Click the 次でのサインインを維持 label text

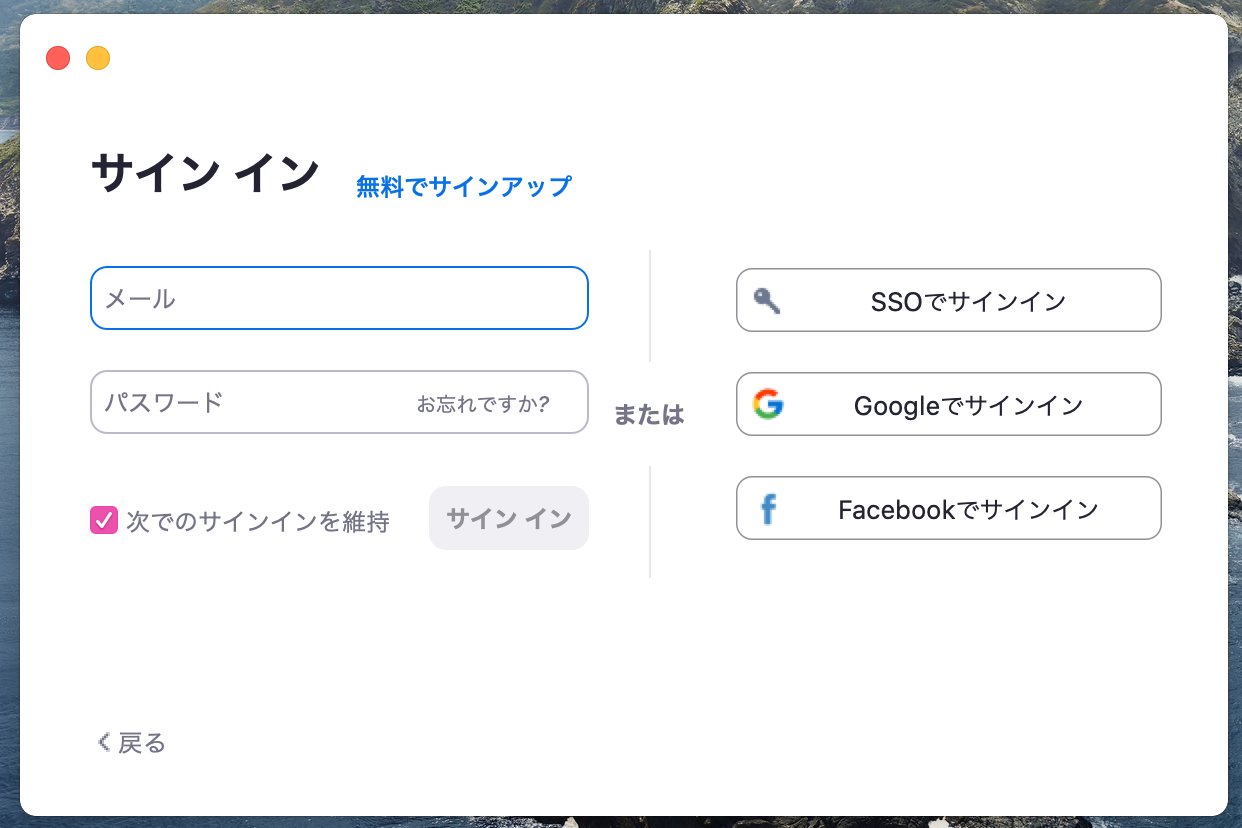(x=257, y=521)
